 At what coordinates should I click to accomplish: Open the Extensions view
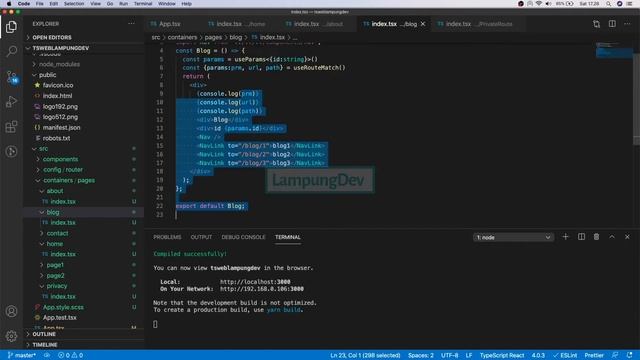[x=11, y=127]
